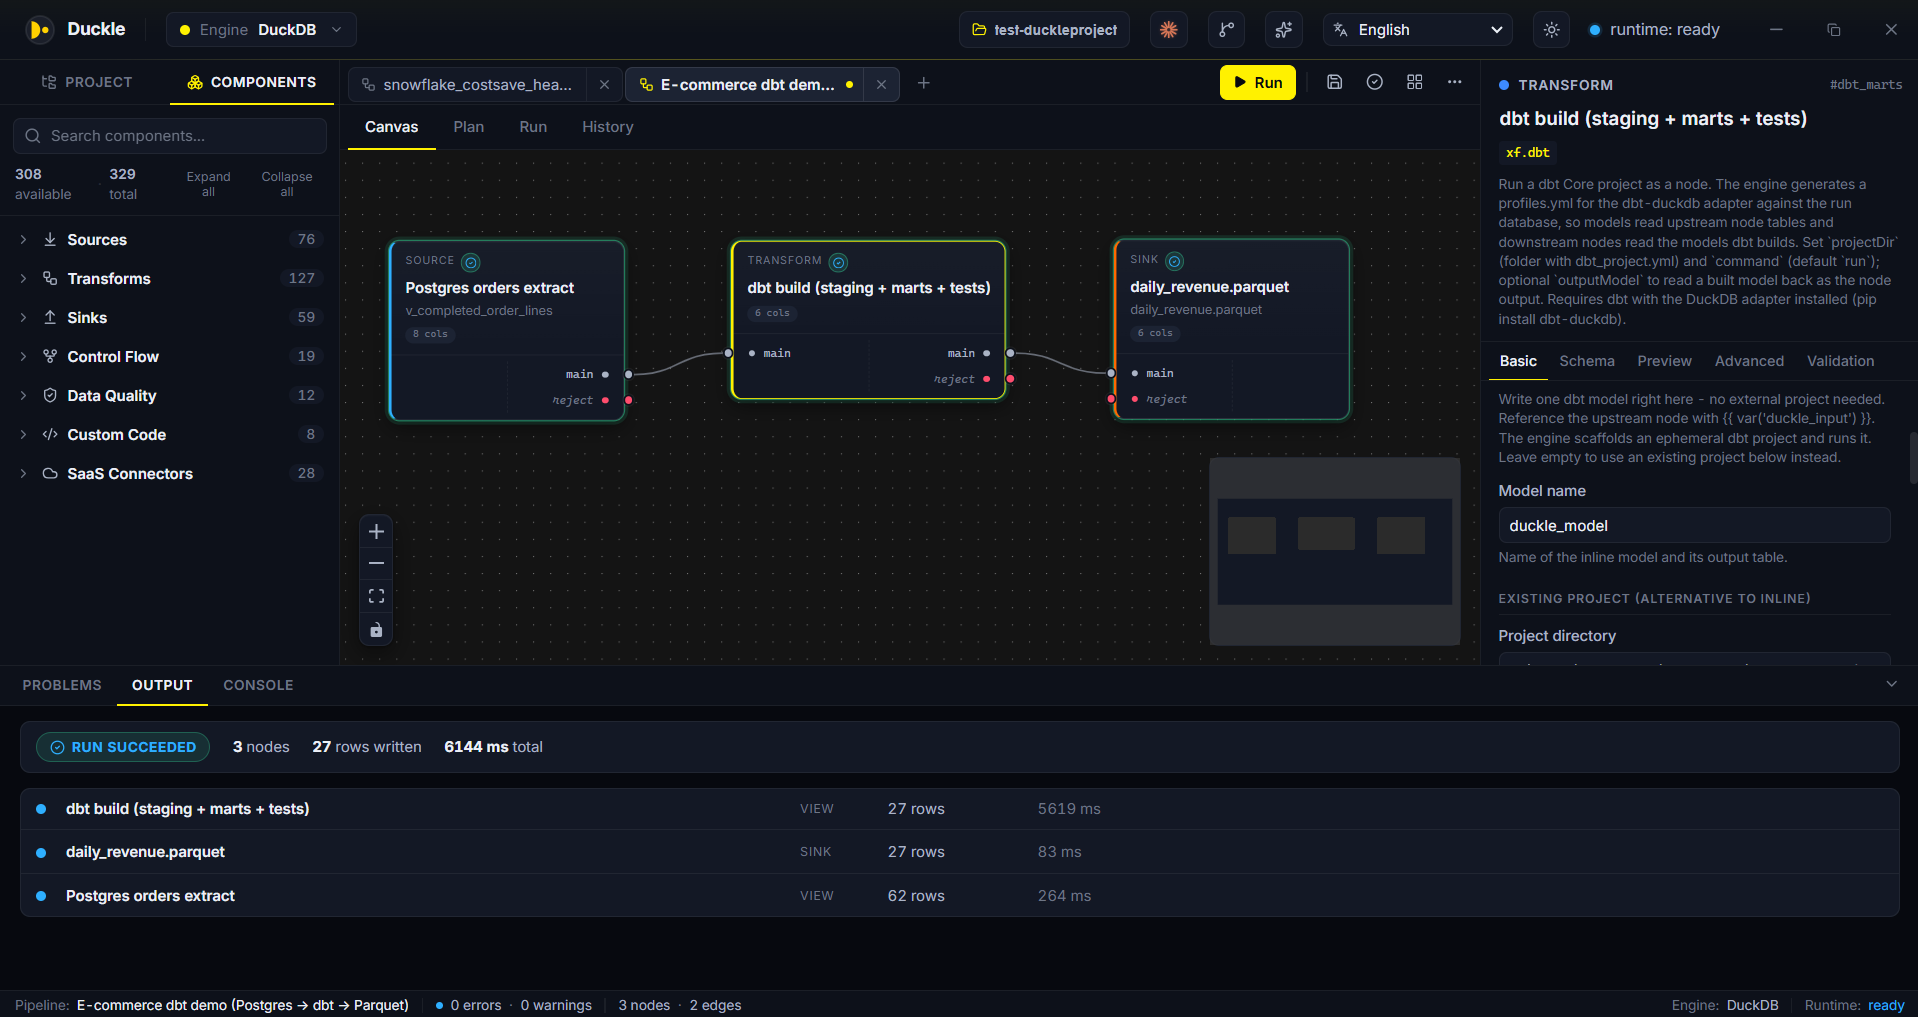Expand the Sinks category
Image resolution: width=1918 pixels, height=1017 pixels.
coord(169,318)
